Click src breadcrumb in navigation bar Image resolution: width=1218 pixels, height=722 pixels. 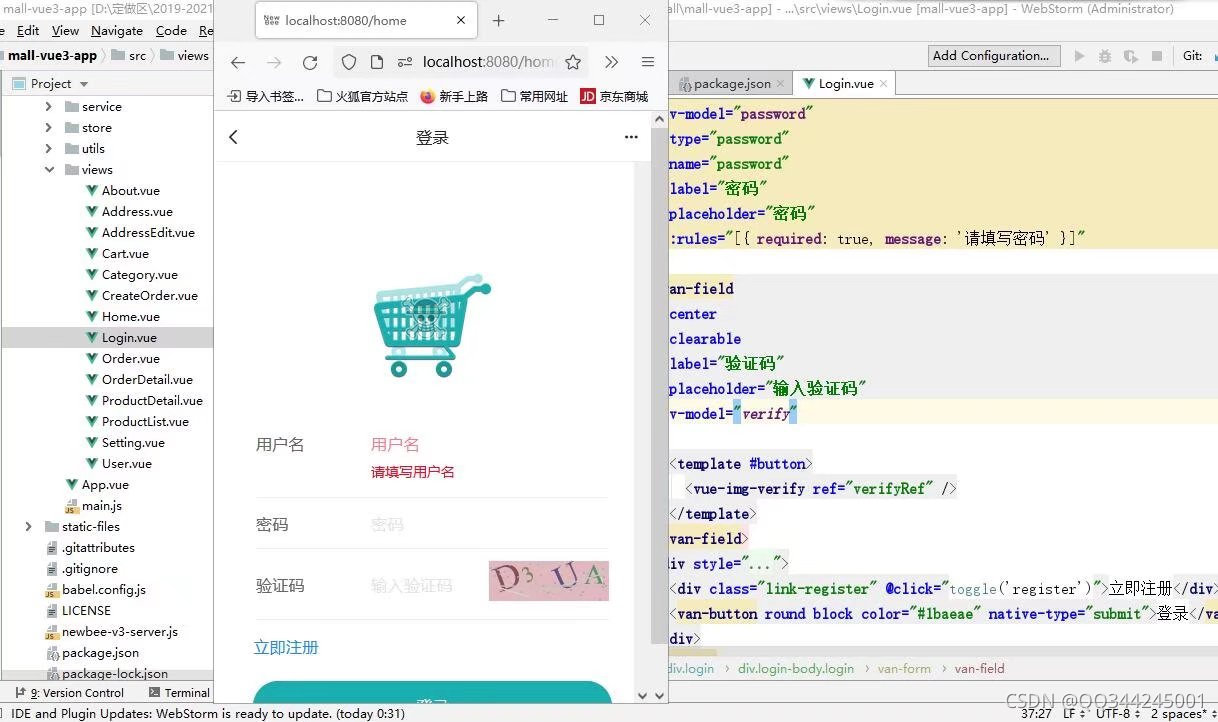129,56
